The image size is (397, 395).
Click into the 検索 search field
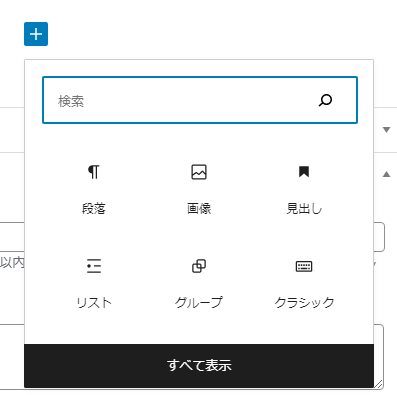point(200,100)
